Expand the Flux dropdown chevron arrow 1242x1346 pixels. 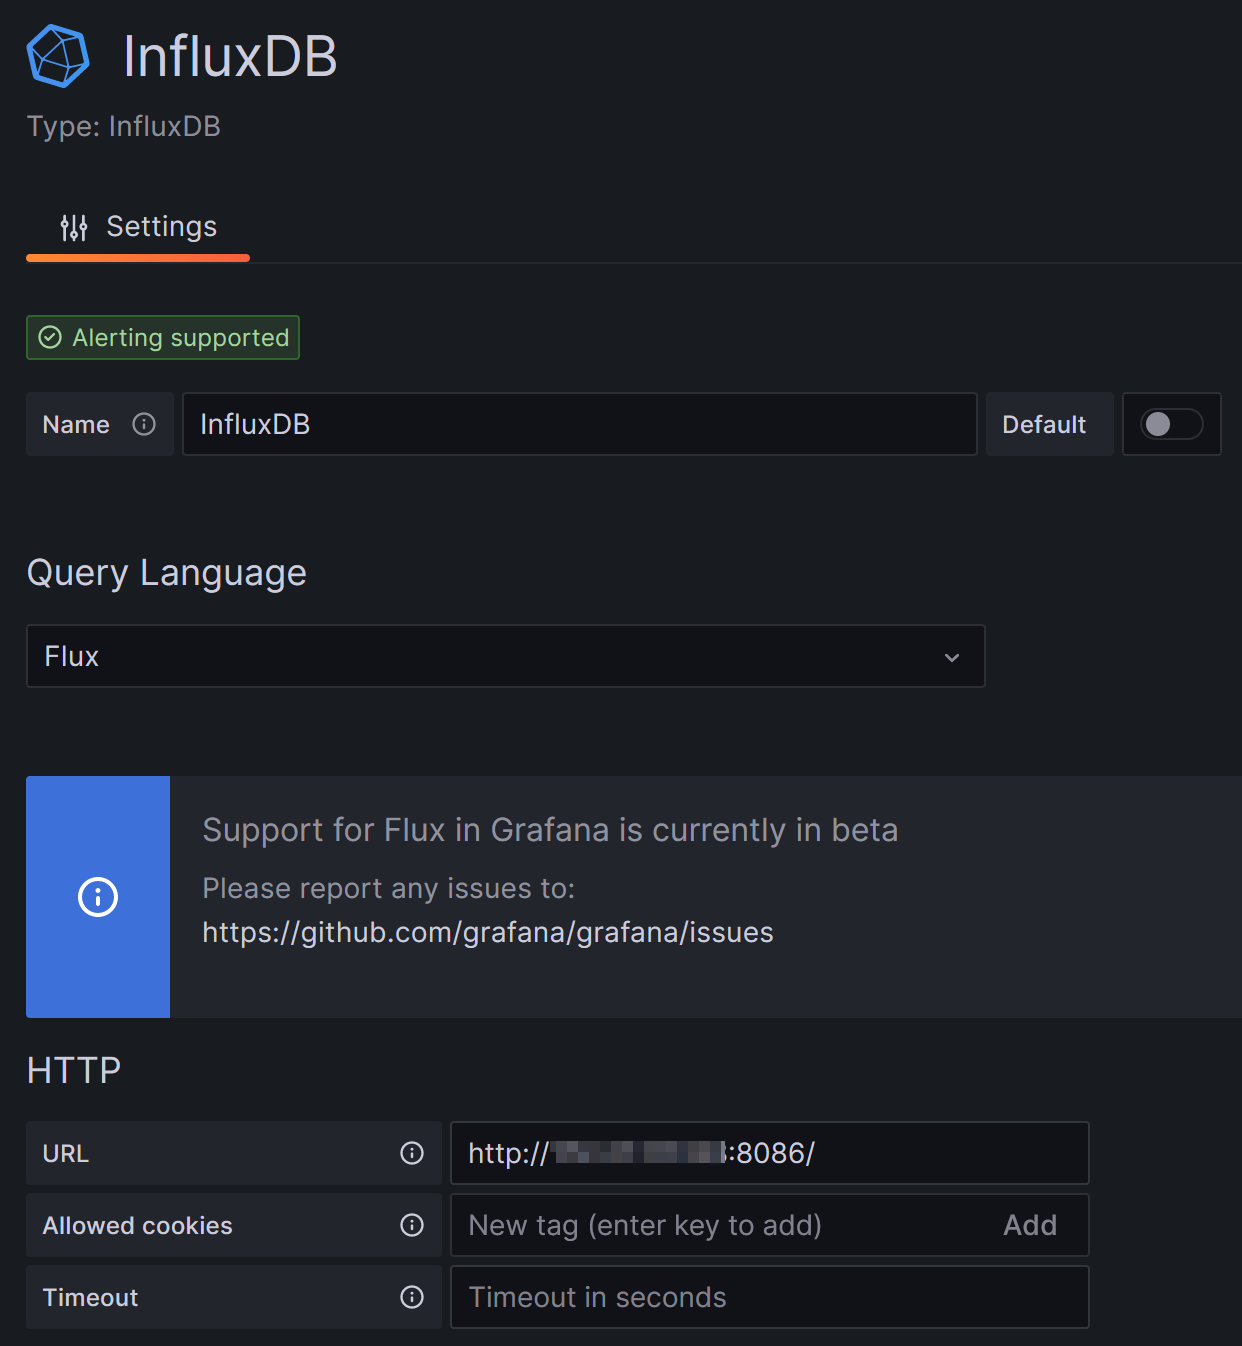(x=952, y=657)
